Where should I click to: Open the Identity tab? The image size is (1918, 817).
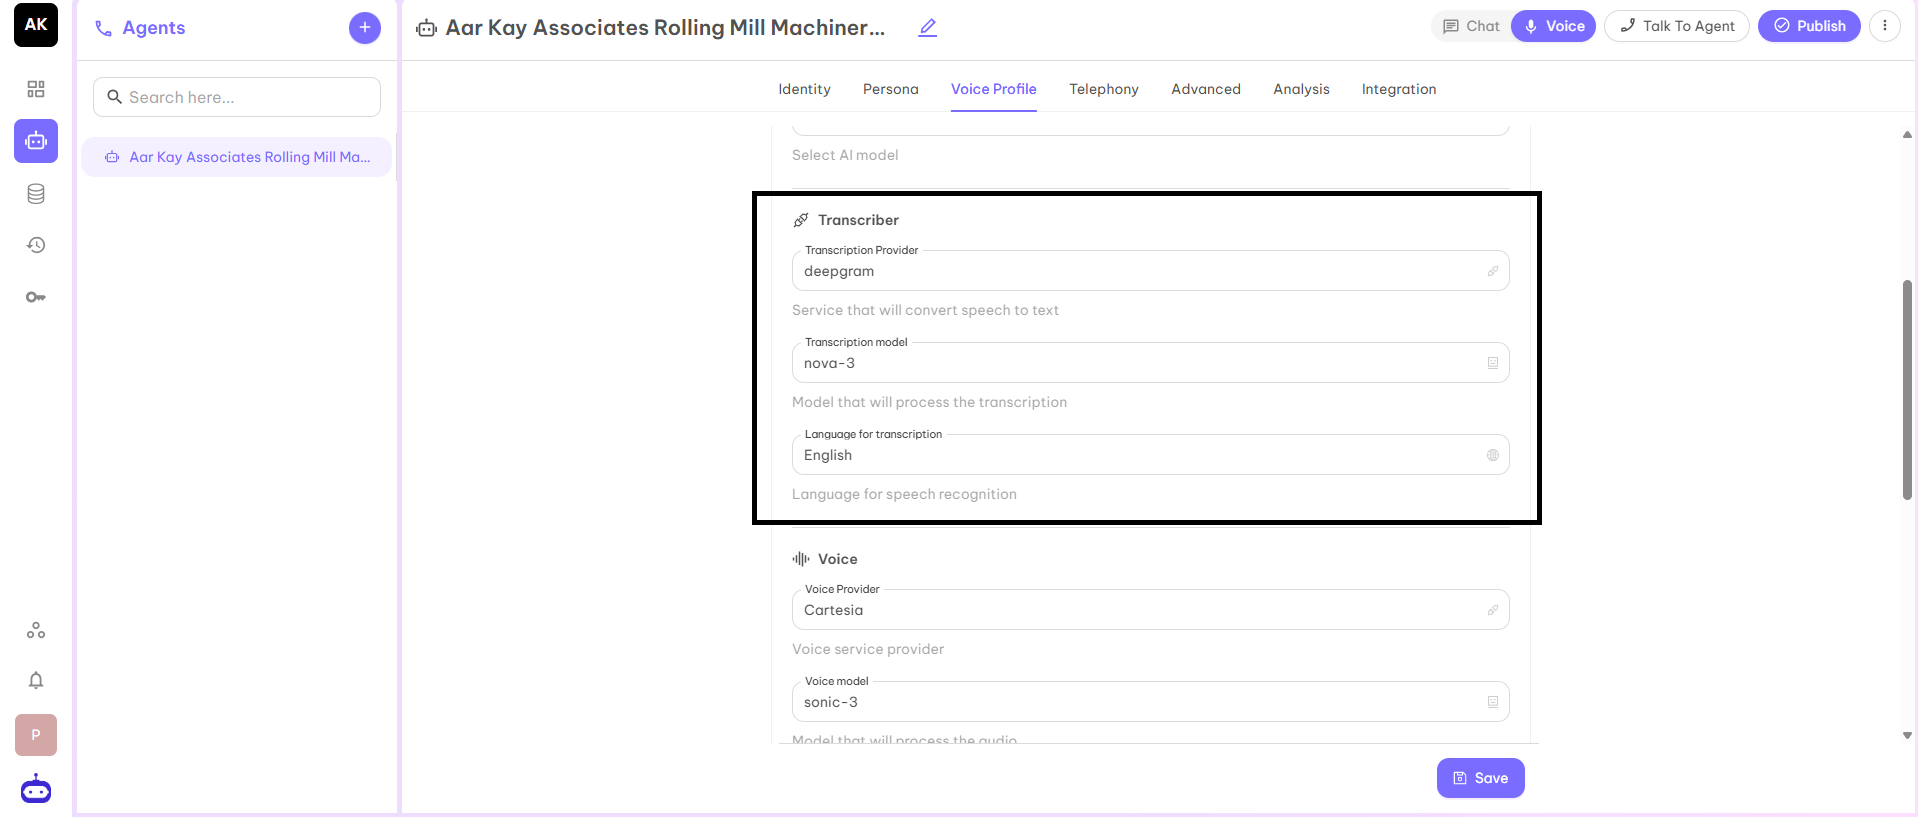point(804,89)
